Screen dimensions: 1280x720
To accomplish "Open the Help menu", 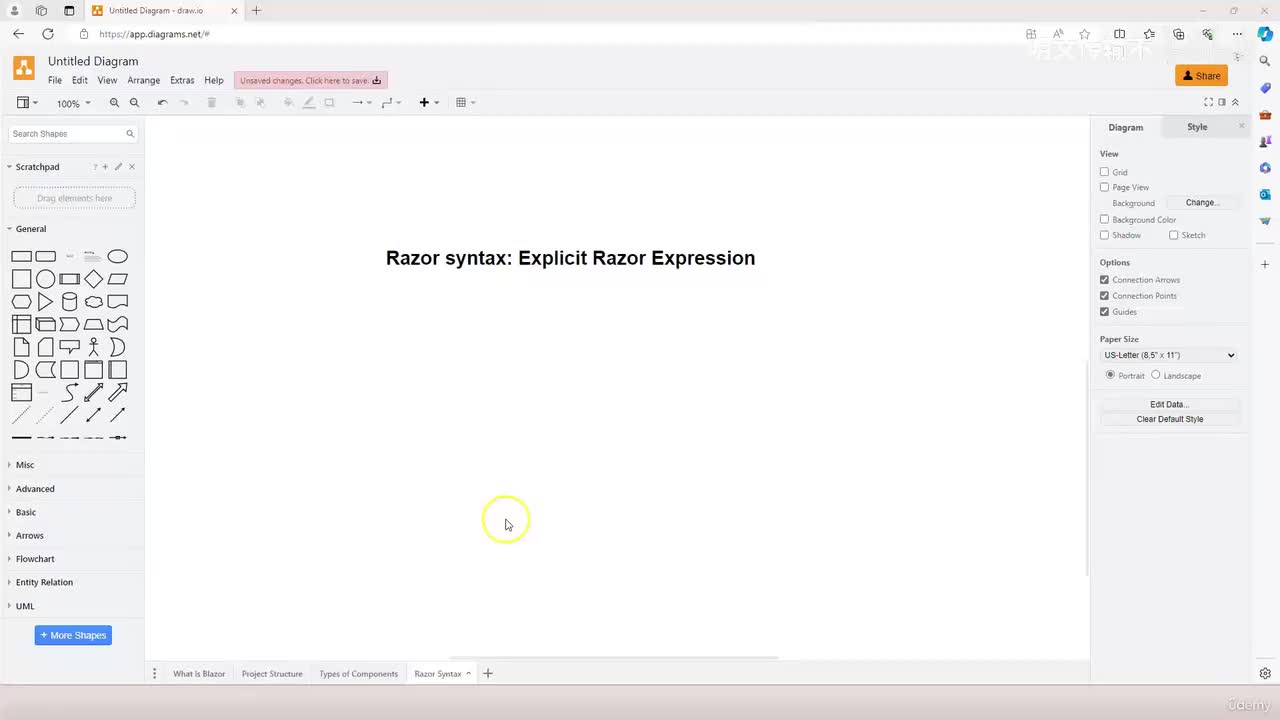I will pos(214,80).
